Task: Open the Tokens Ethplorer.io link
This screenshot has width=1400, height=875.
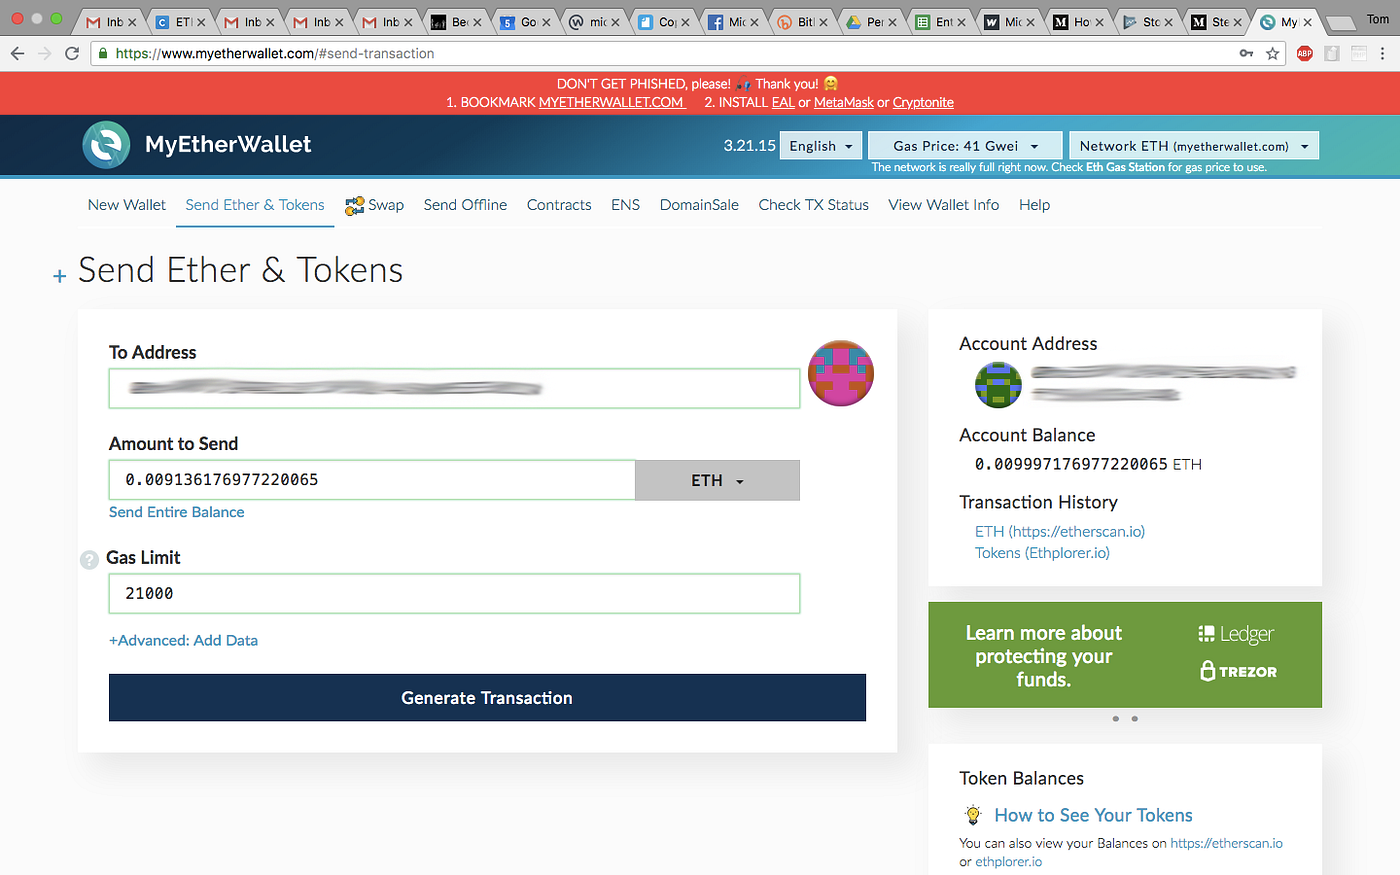Action: point(1042,553)
